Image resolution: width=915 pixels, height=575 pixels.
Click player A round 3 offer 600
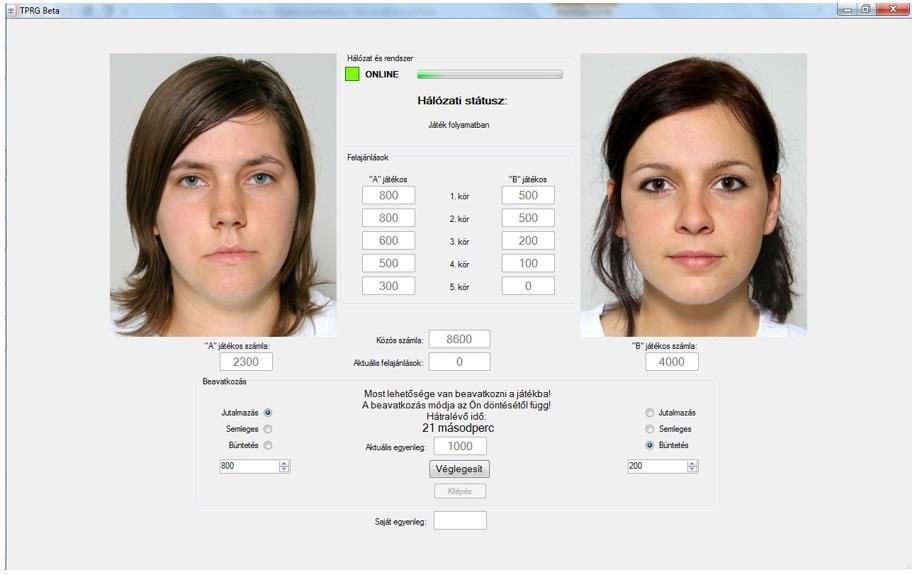(x=389, y=241)
